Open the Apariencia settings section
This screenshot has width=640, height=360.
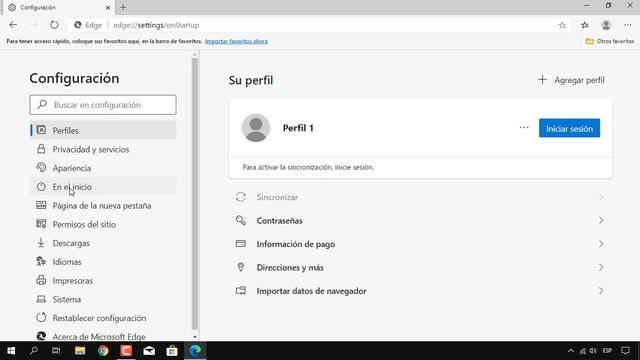103,168
